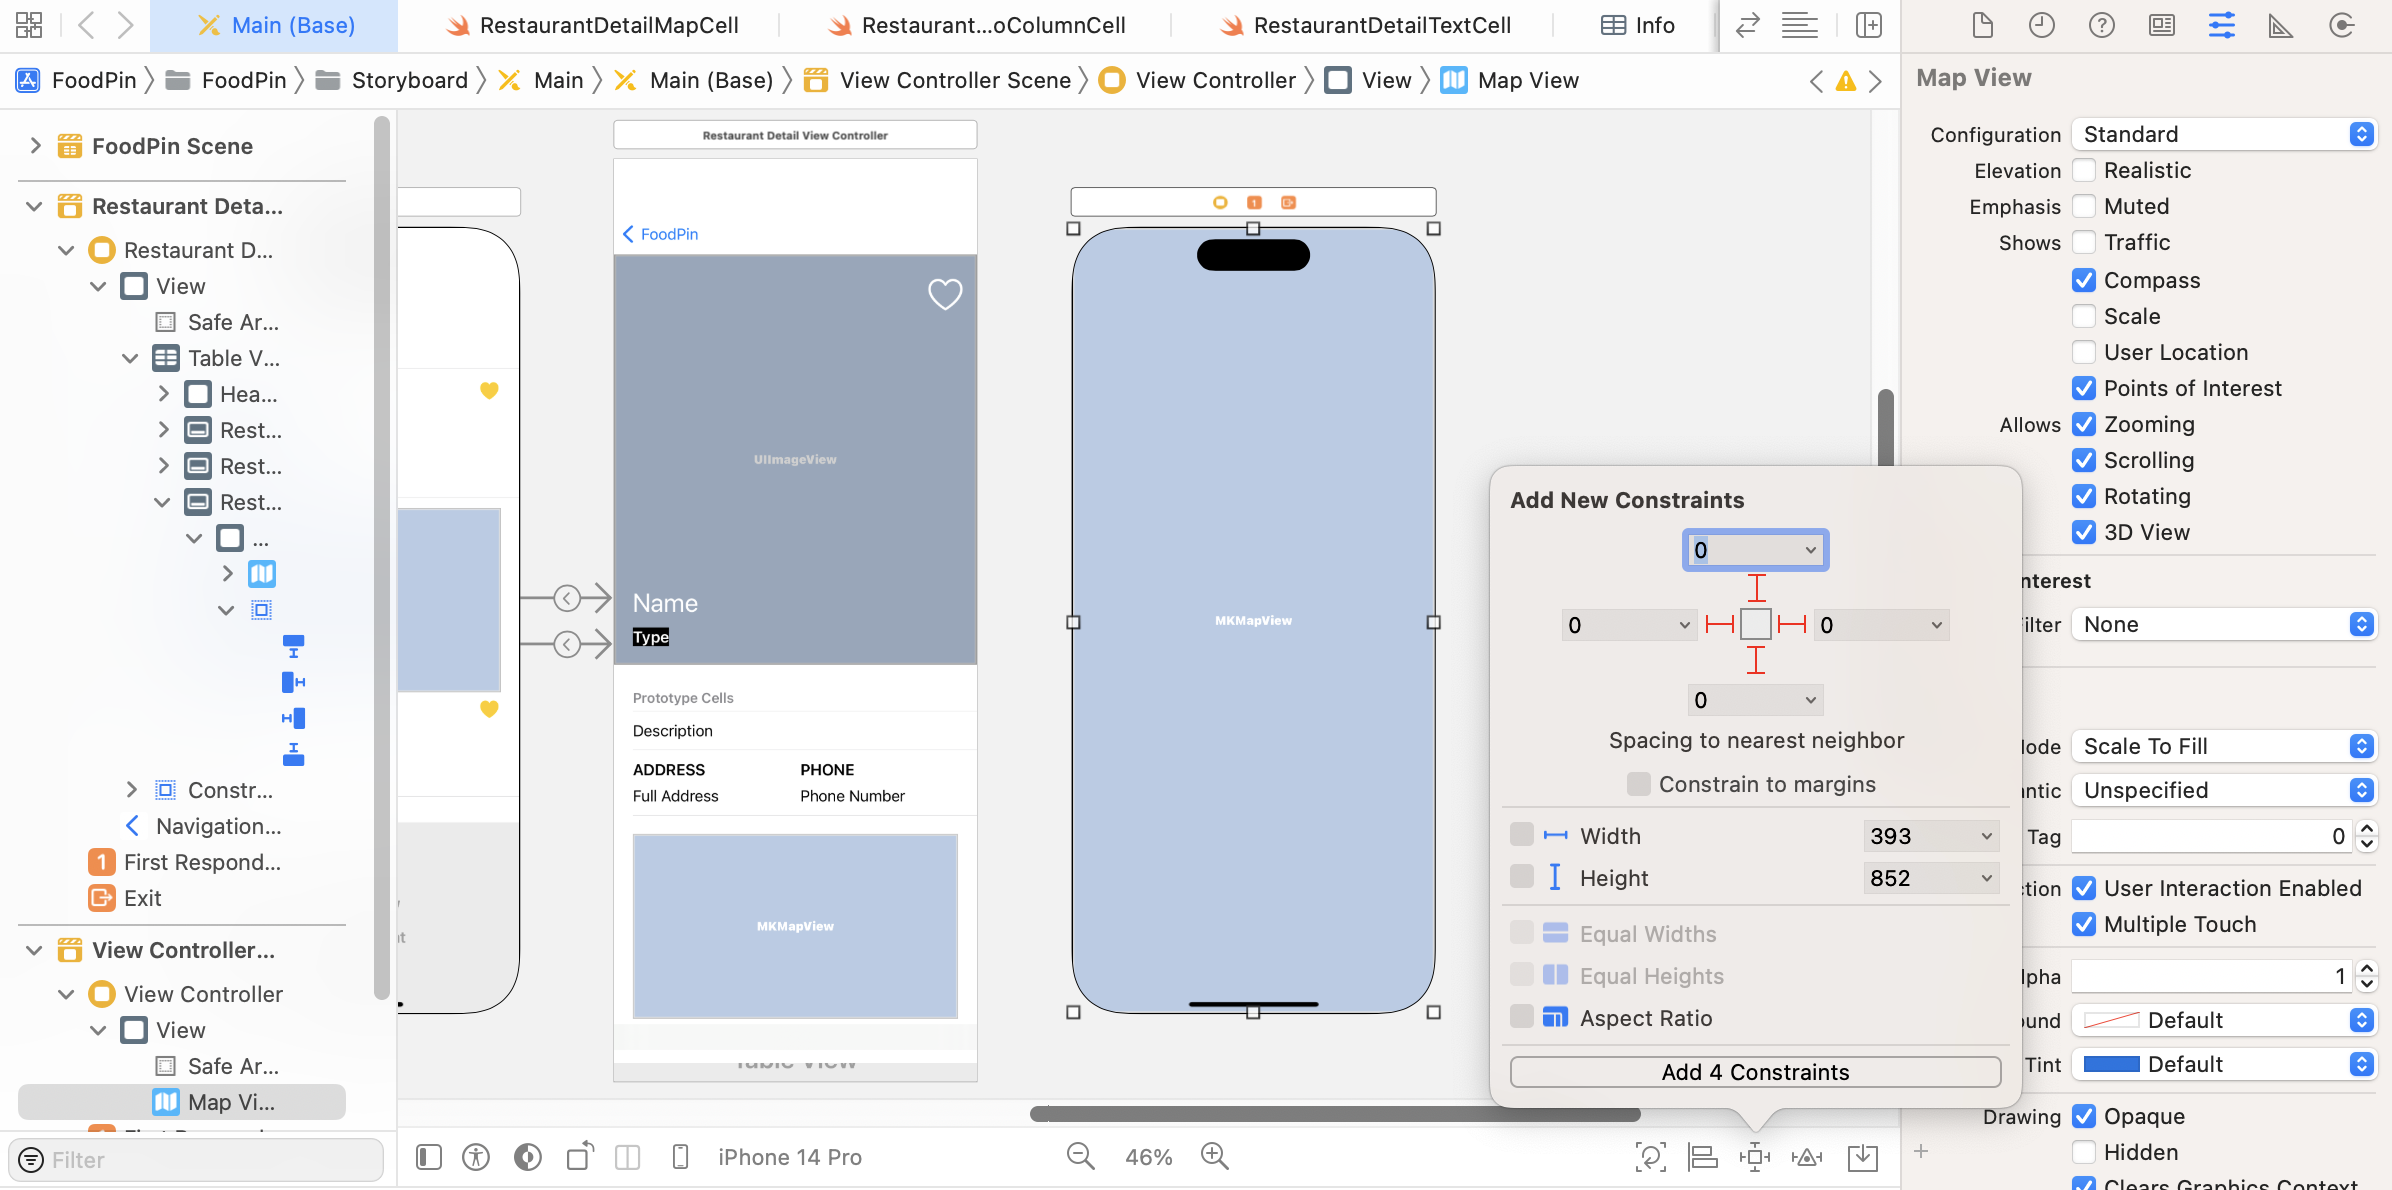Open the Identity inspector icon
This screenshot has width=2392, height=1190.
pos(2162,26)
